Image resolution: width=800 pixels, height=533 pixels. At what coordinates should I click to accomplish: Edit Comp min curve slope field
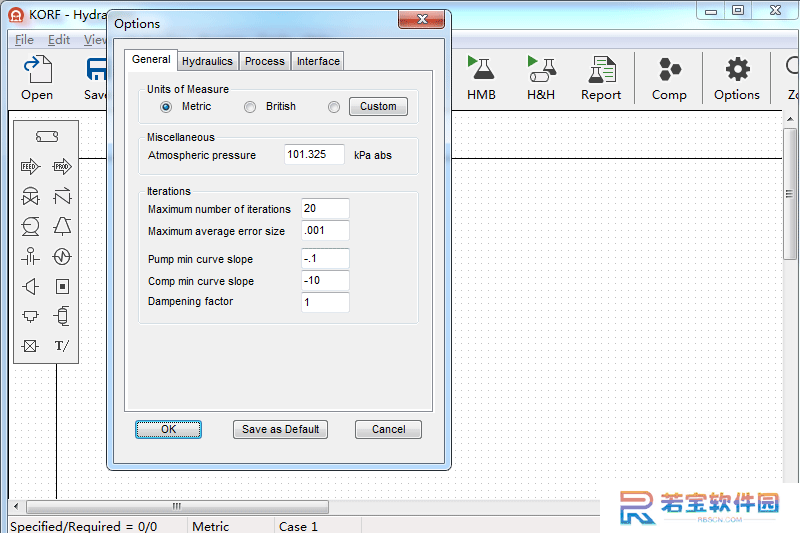(x=325, y=281)
